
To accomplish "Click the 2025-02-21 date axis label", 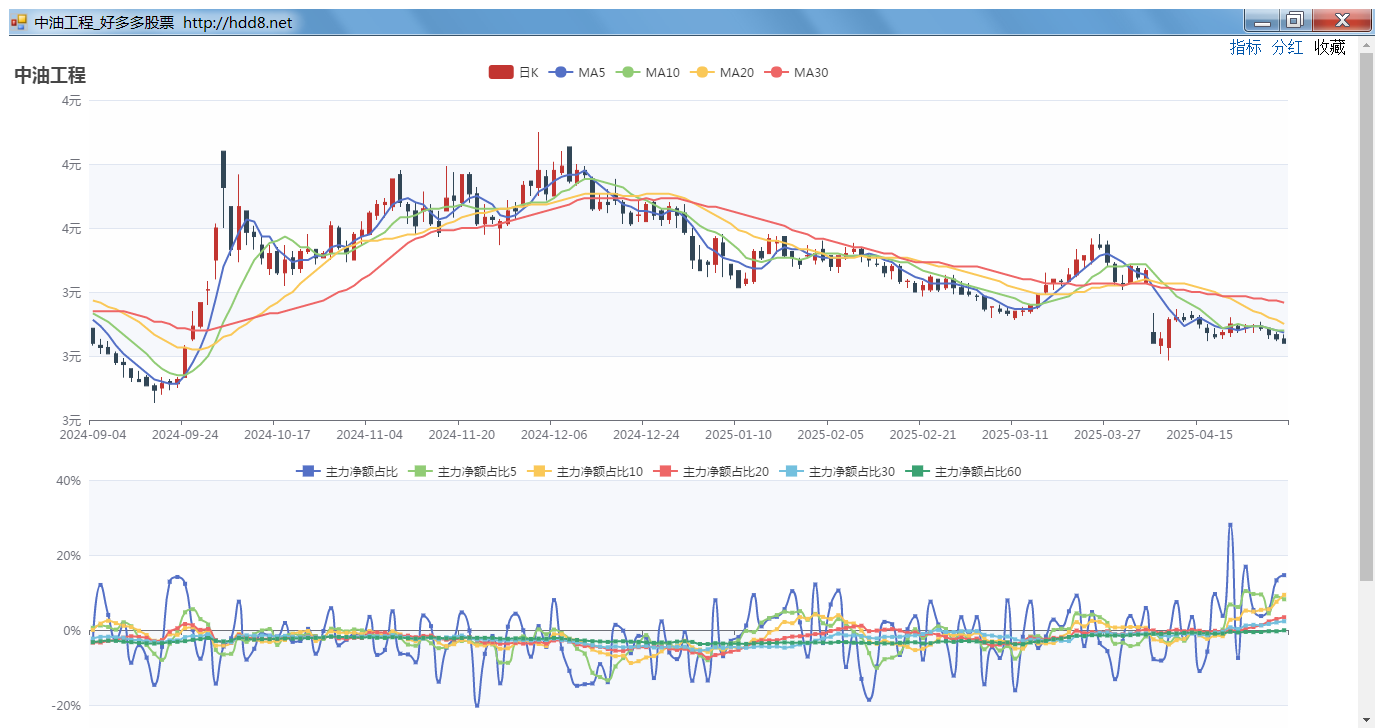I will click(922, 435).
